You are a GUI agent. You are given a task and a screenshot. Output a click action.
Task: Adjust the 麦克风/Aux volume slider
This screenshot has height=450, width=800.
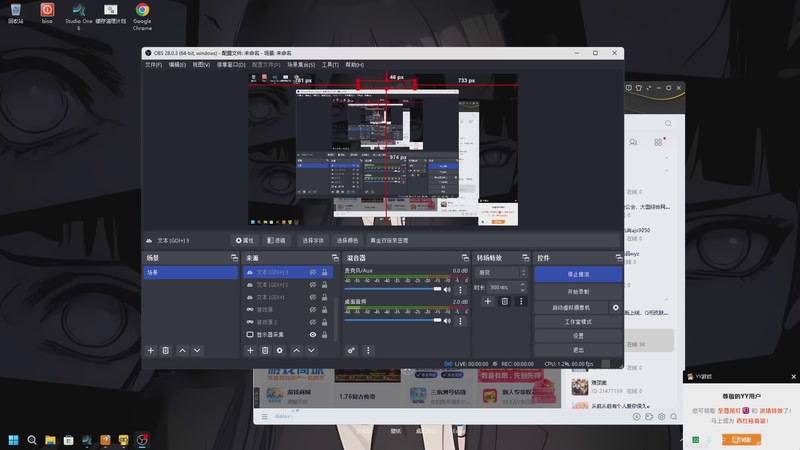coord(393,289)
